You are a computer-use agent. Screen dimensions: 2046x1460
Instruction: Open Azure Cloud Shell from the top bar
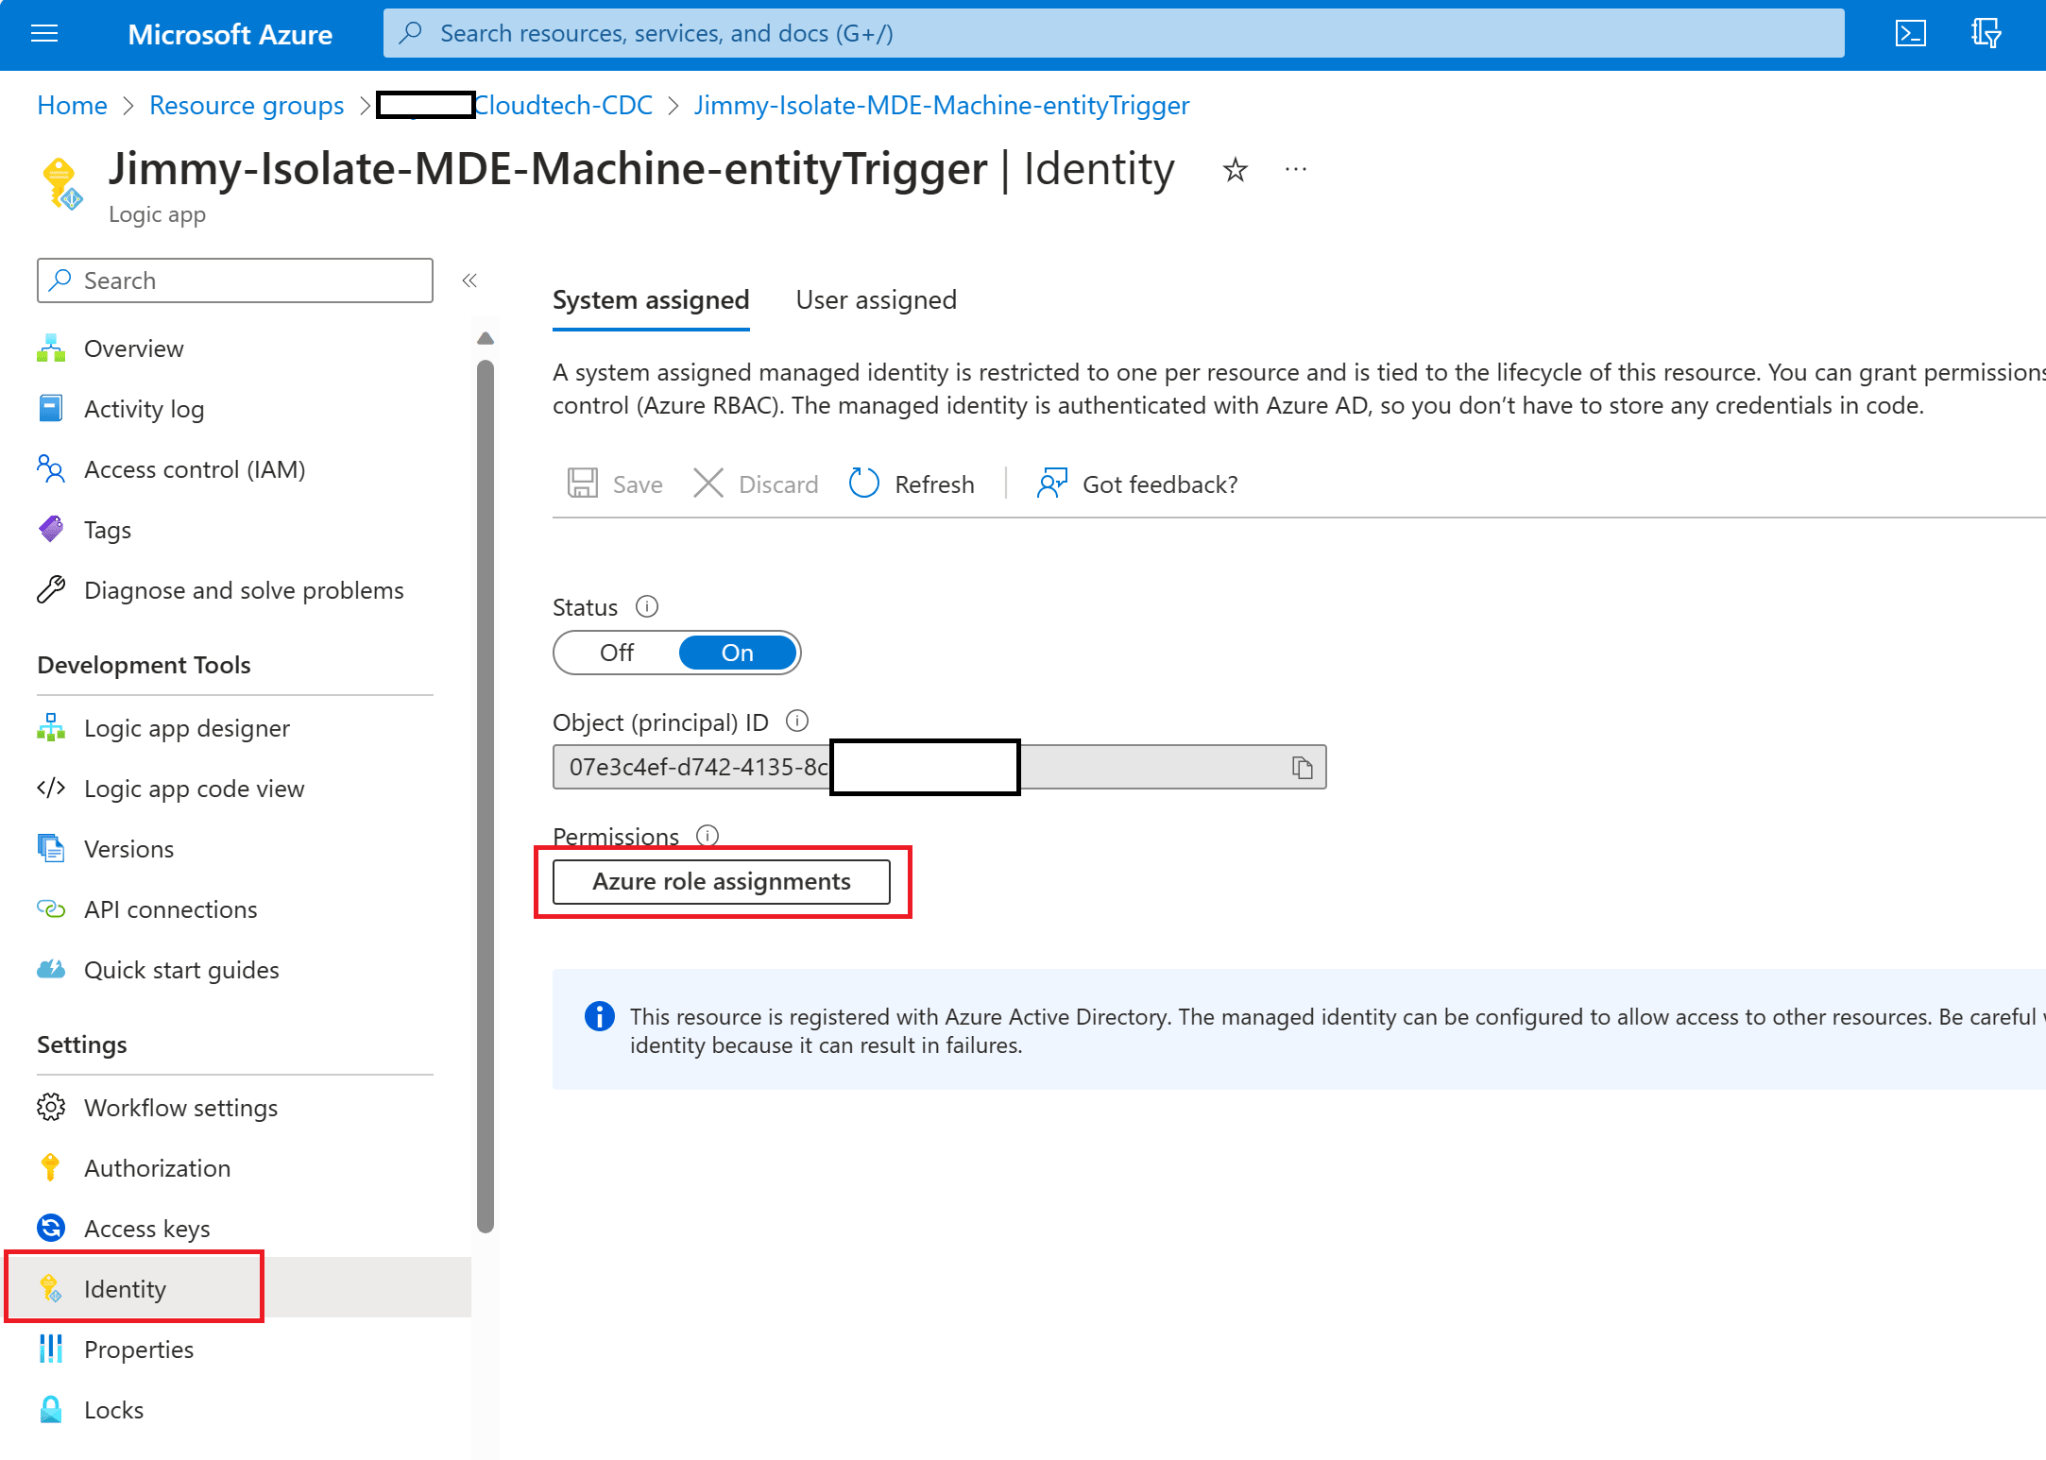[x=1911, y=33]
